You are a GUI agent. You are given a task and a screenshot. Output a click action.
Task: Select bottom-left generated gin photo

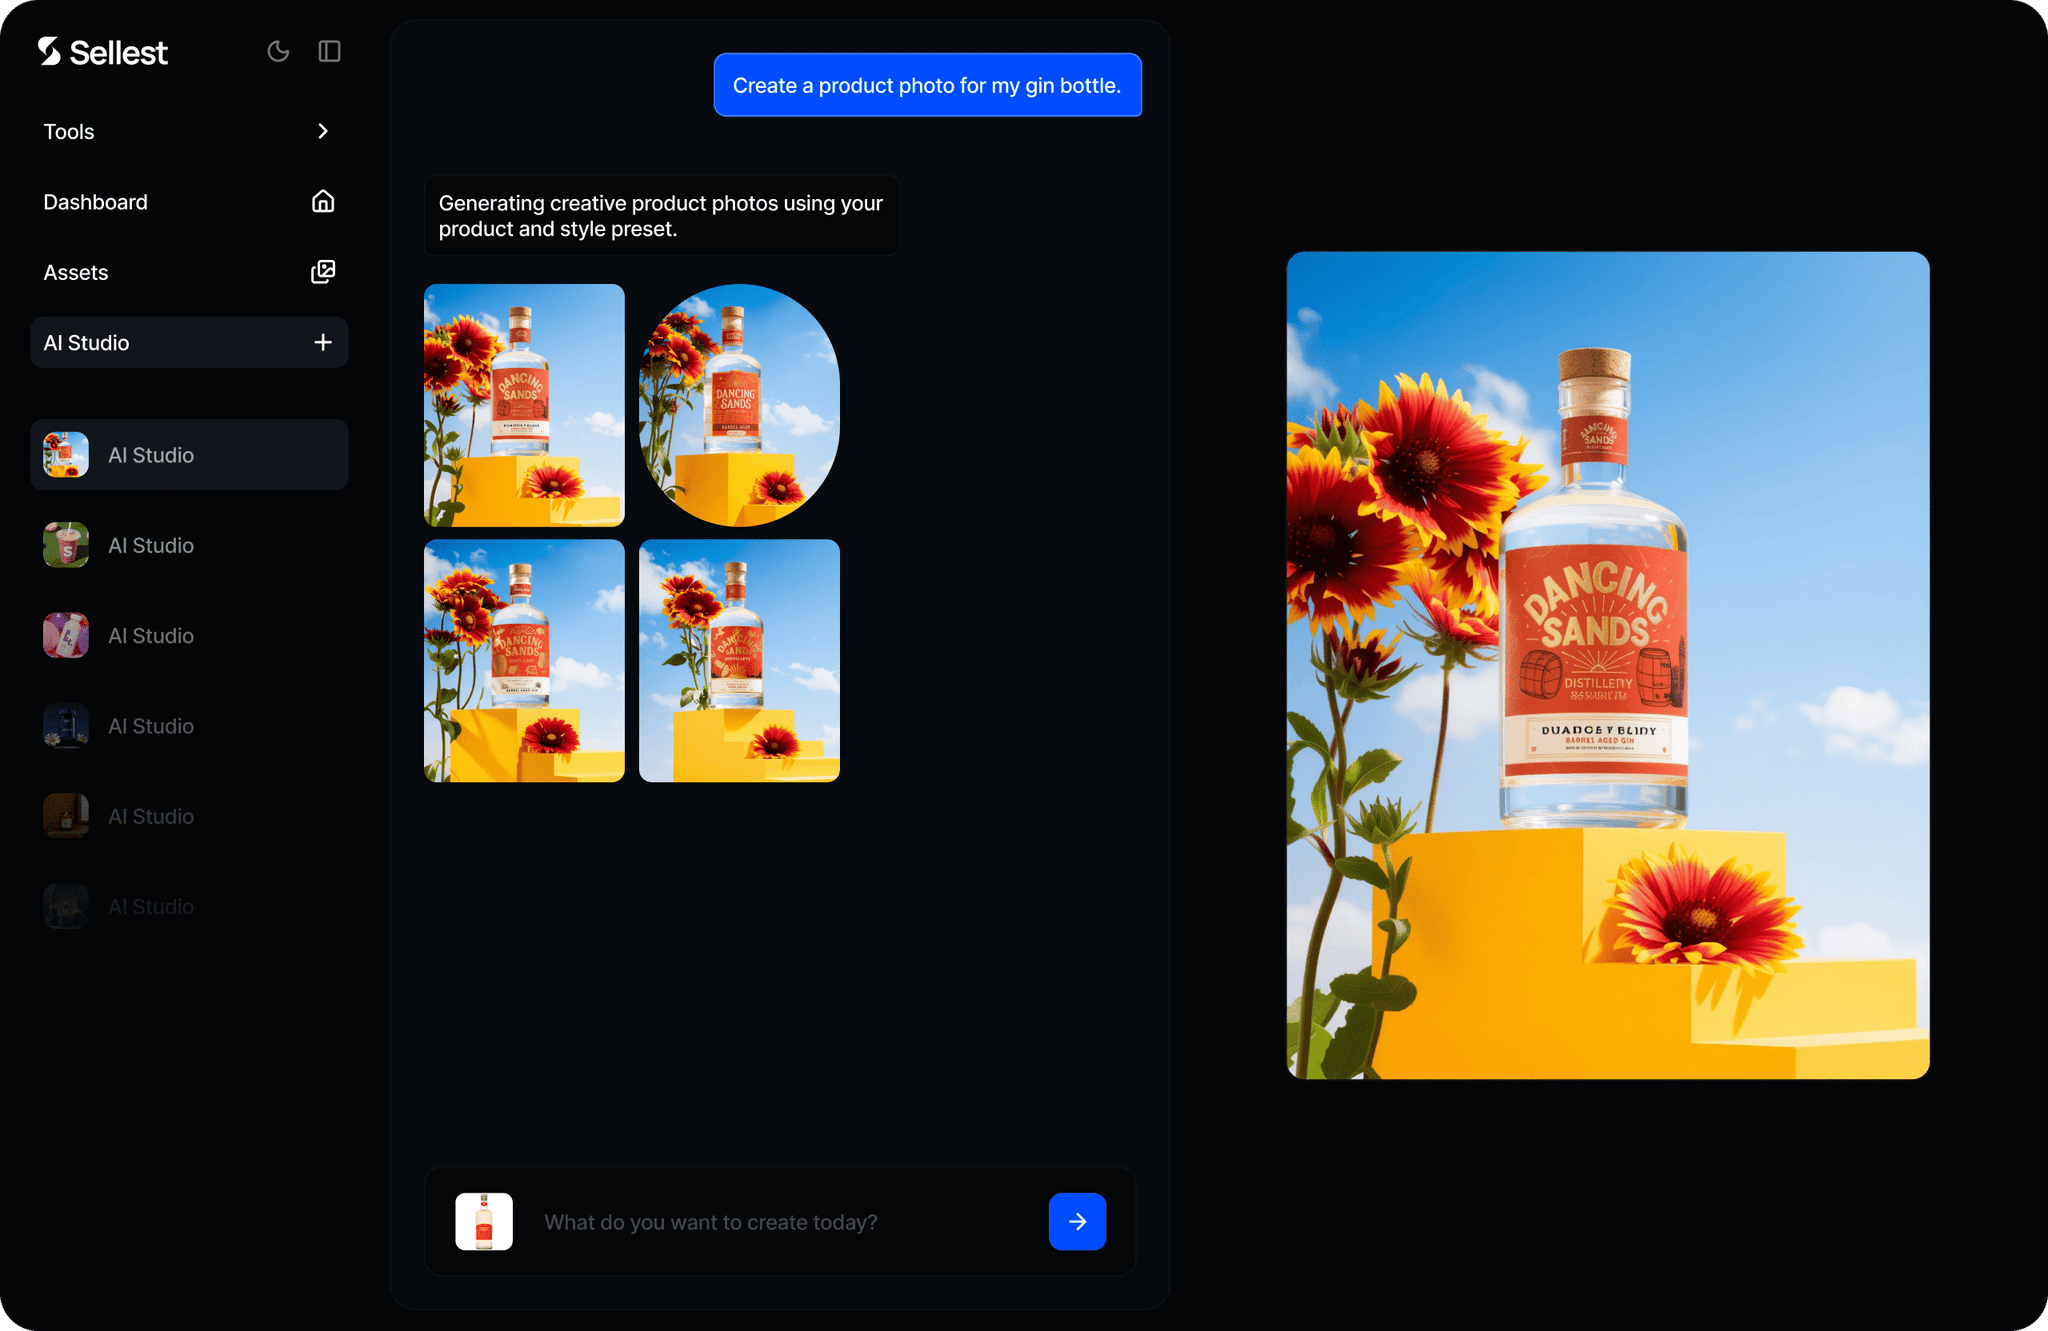pos(524,661)
